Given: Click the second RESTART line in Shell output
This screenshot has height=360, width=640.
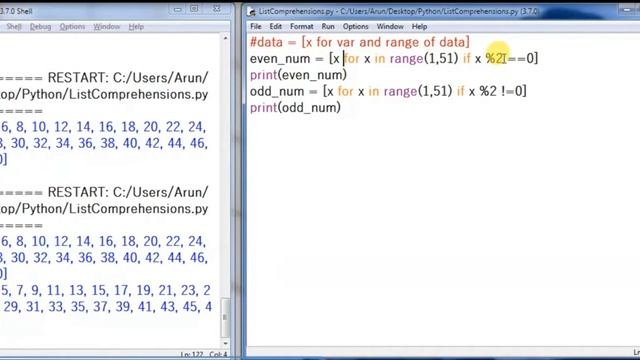Looking at the screenshot, I should [x=104, y=192].
